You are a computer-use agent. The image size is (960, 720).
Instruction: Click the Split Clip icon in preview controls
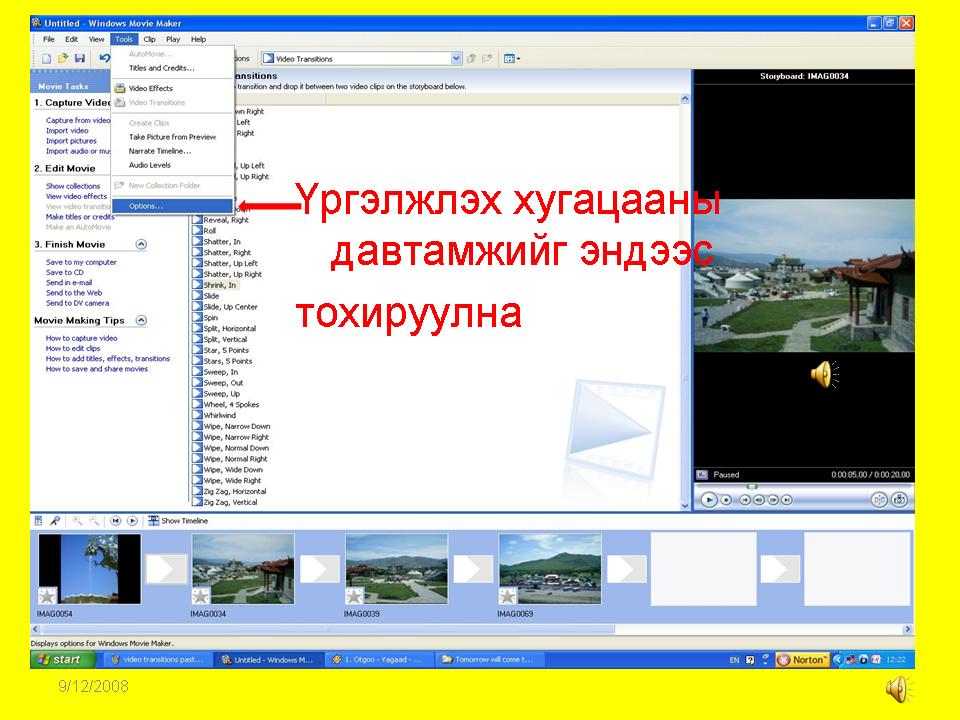879,499
